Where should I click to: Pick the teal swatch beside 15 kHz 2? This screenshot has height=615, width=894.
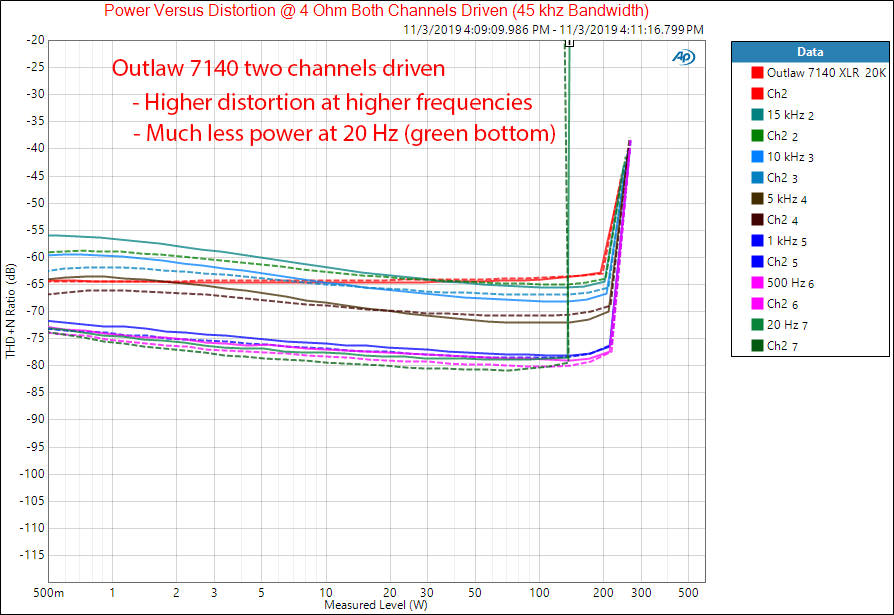click(x=757, y=115)
